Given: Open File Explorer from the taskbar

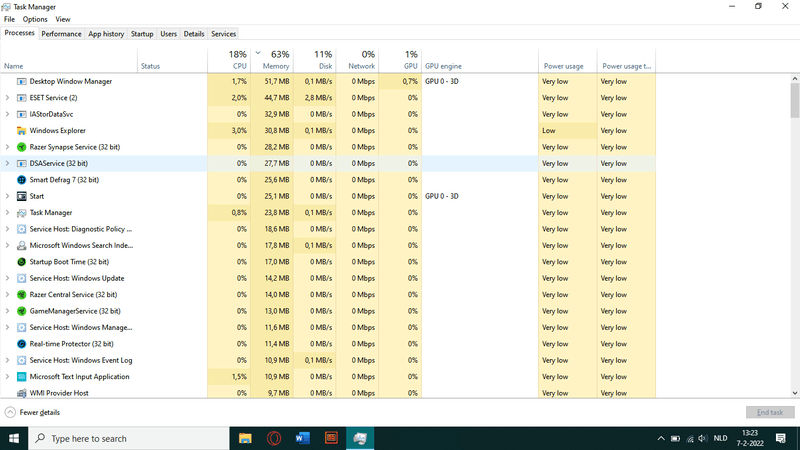Looking at the screenshot, I should coord(245,438).
